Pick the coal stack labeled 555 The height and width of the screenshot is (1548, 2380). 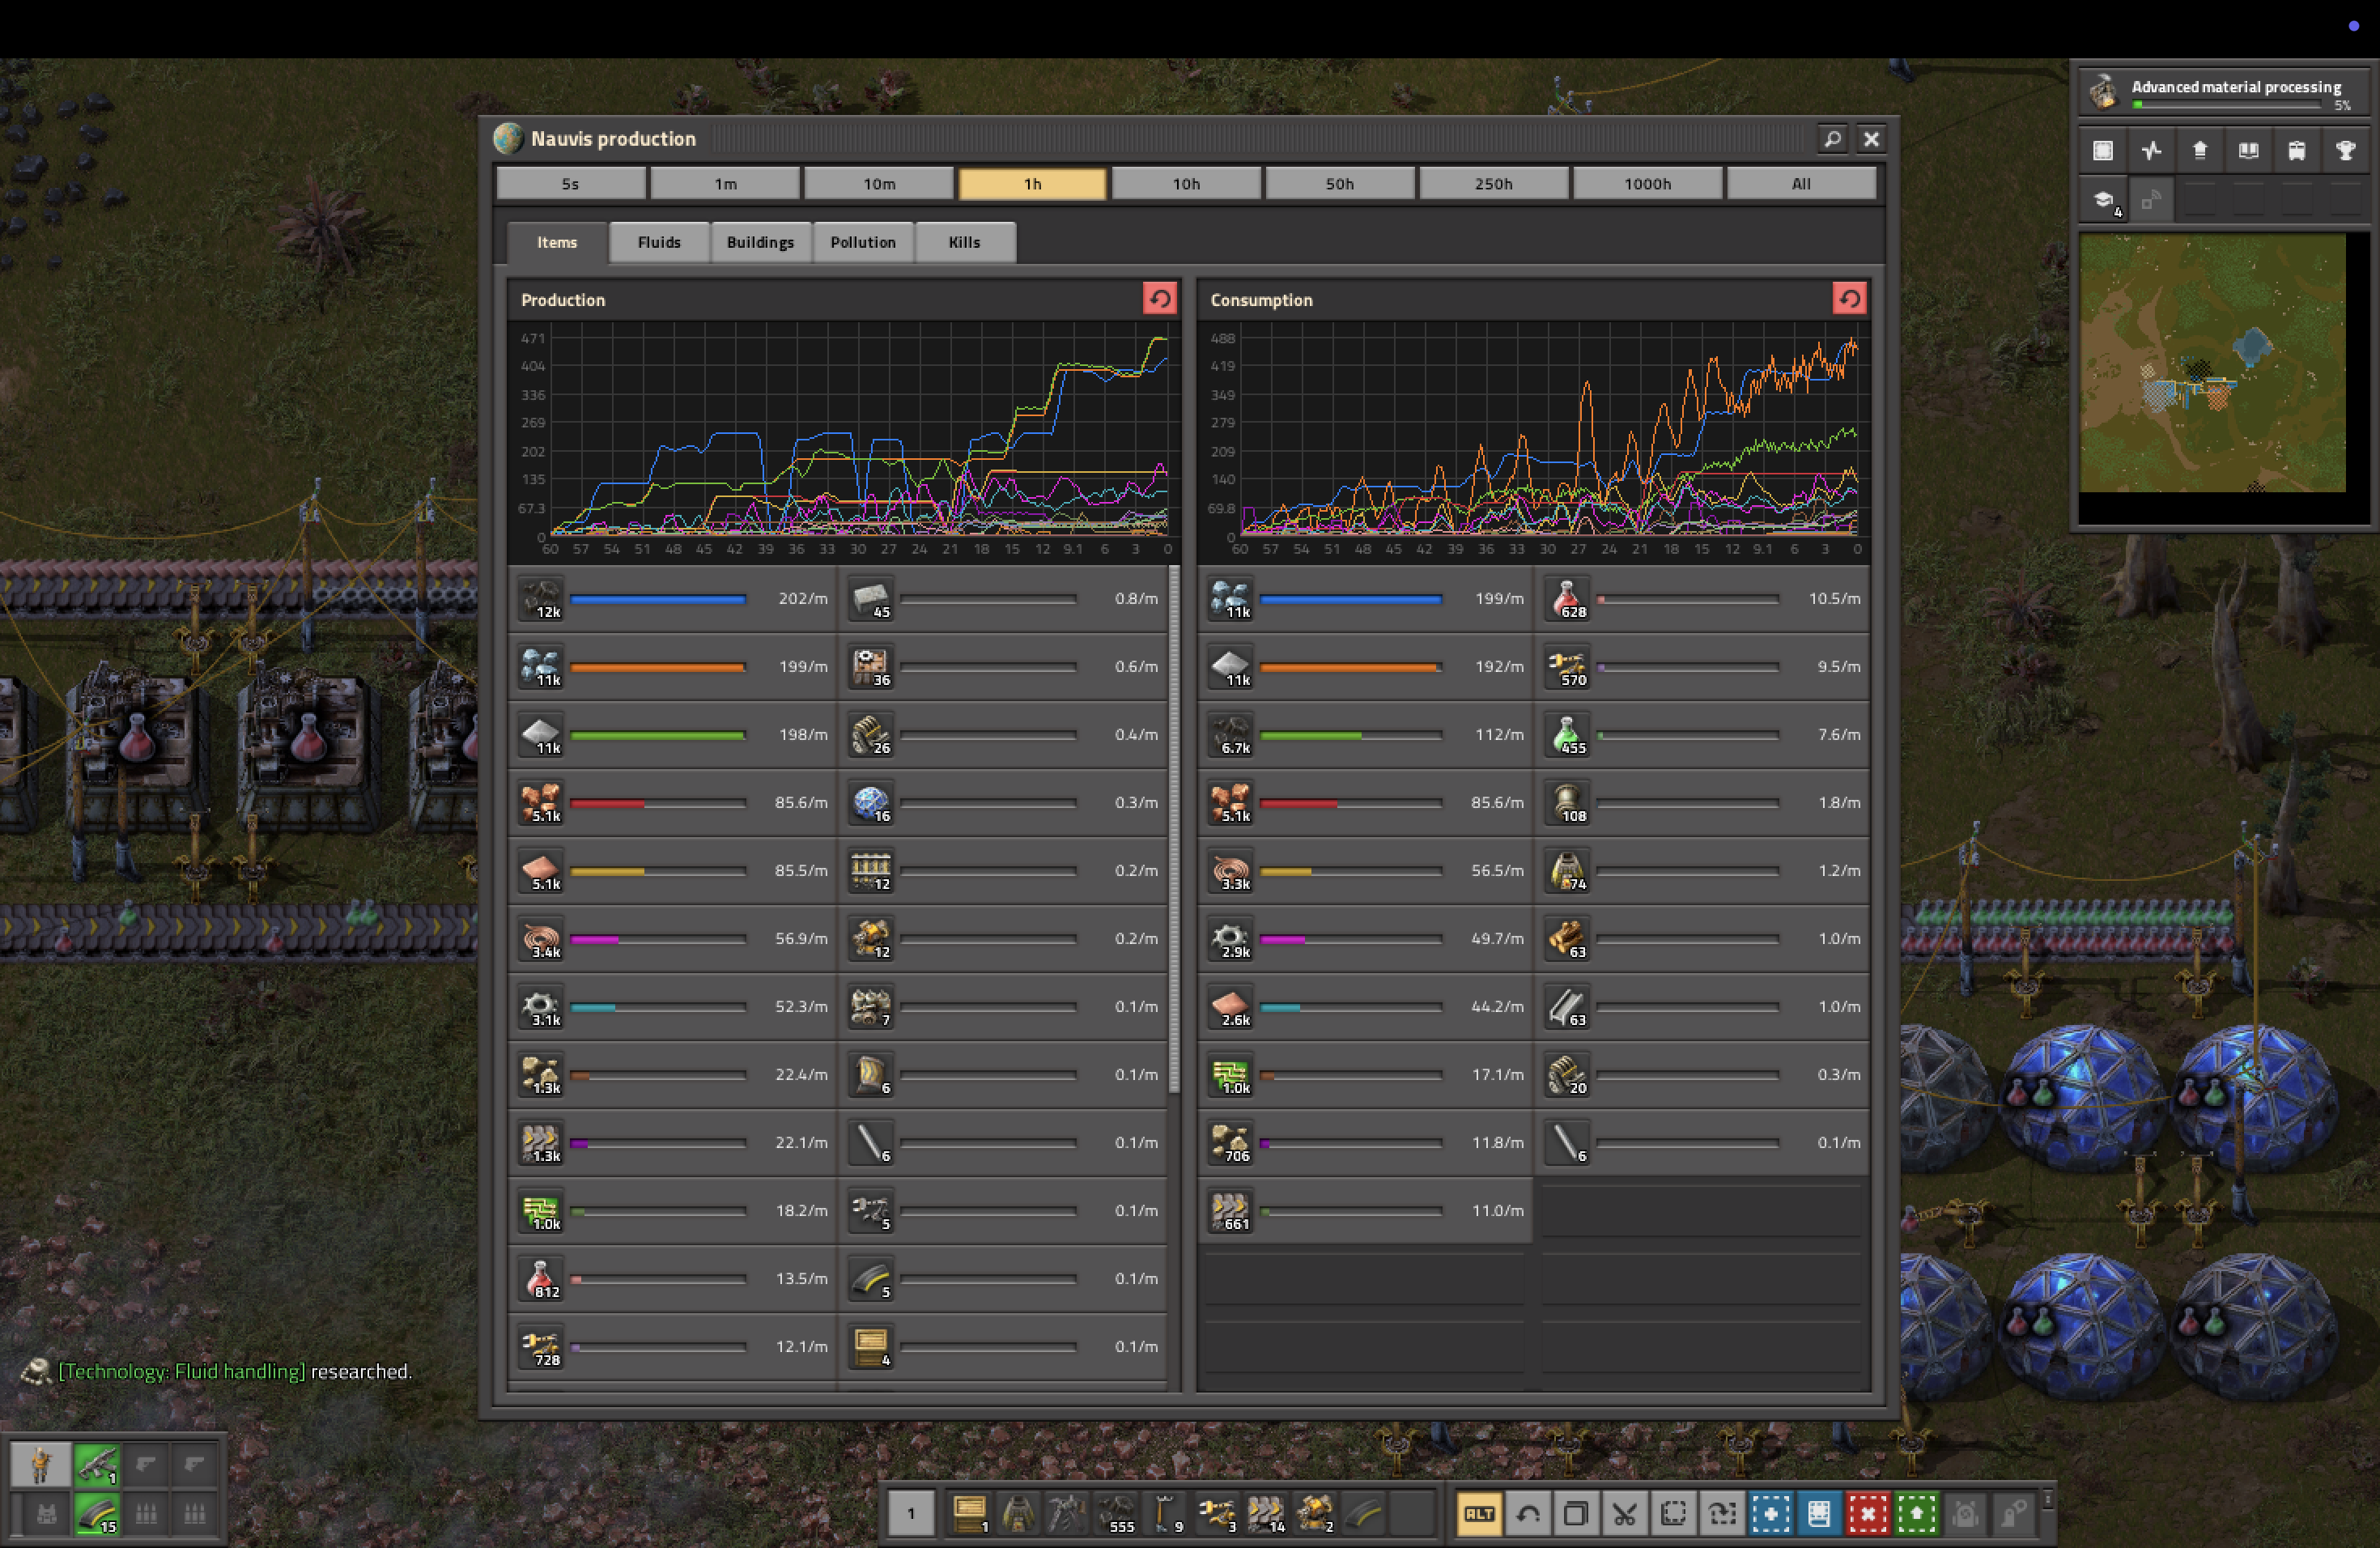point(1117,1513)
